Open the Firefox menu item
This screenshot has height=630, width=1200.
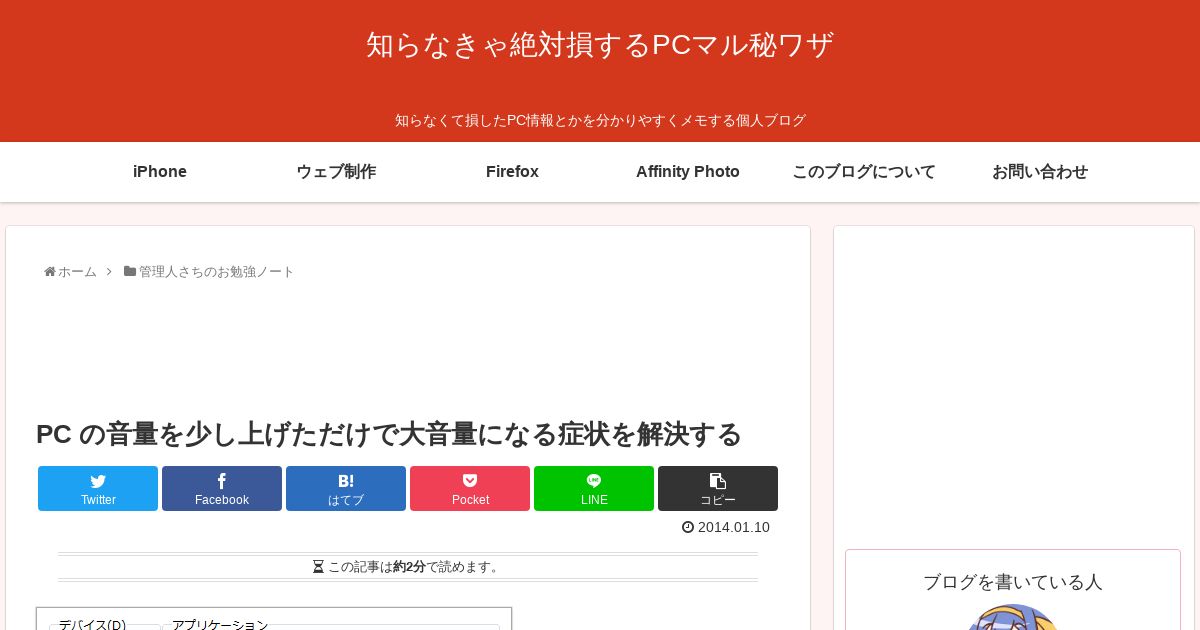pos(512,172)
